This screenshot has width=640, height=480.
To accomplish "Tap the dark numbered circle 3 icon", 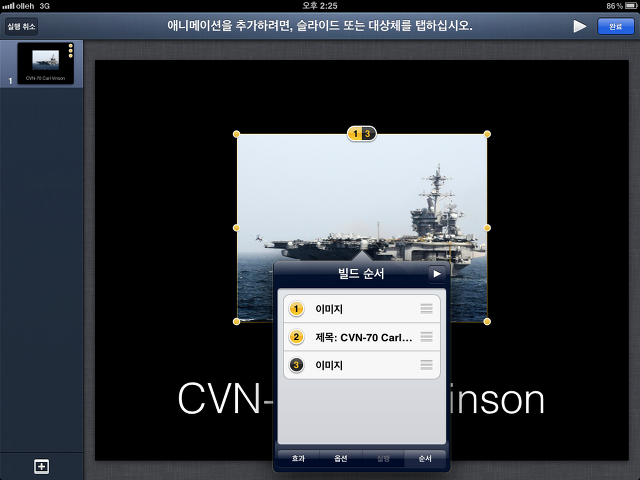I will [x=296, y=365].
